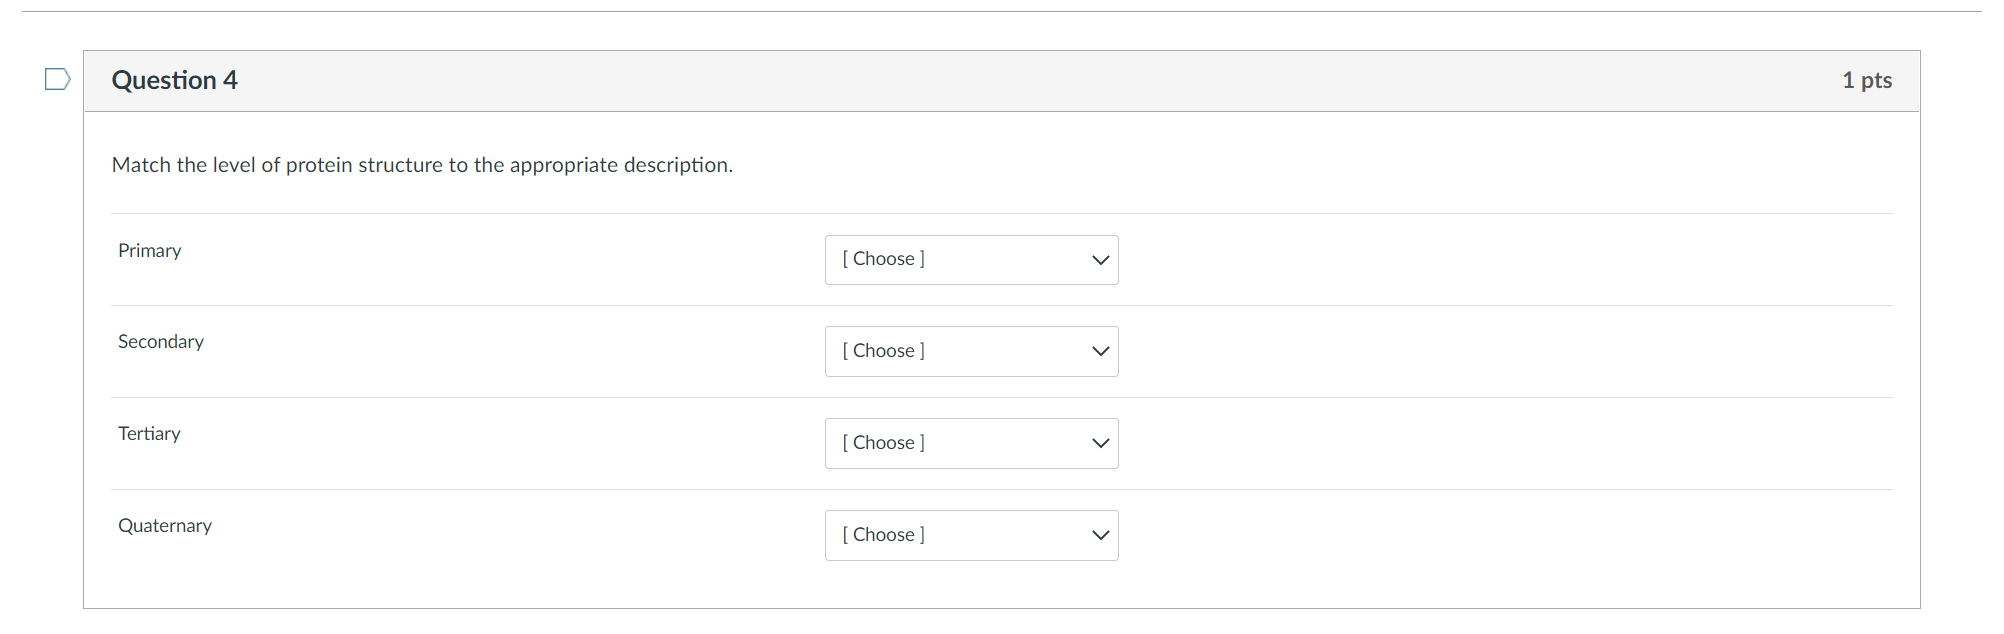Viewport: 2004px width, 634px height.
Task: Click the word 'structure' in the prompt
Action: pos(400,165)
